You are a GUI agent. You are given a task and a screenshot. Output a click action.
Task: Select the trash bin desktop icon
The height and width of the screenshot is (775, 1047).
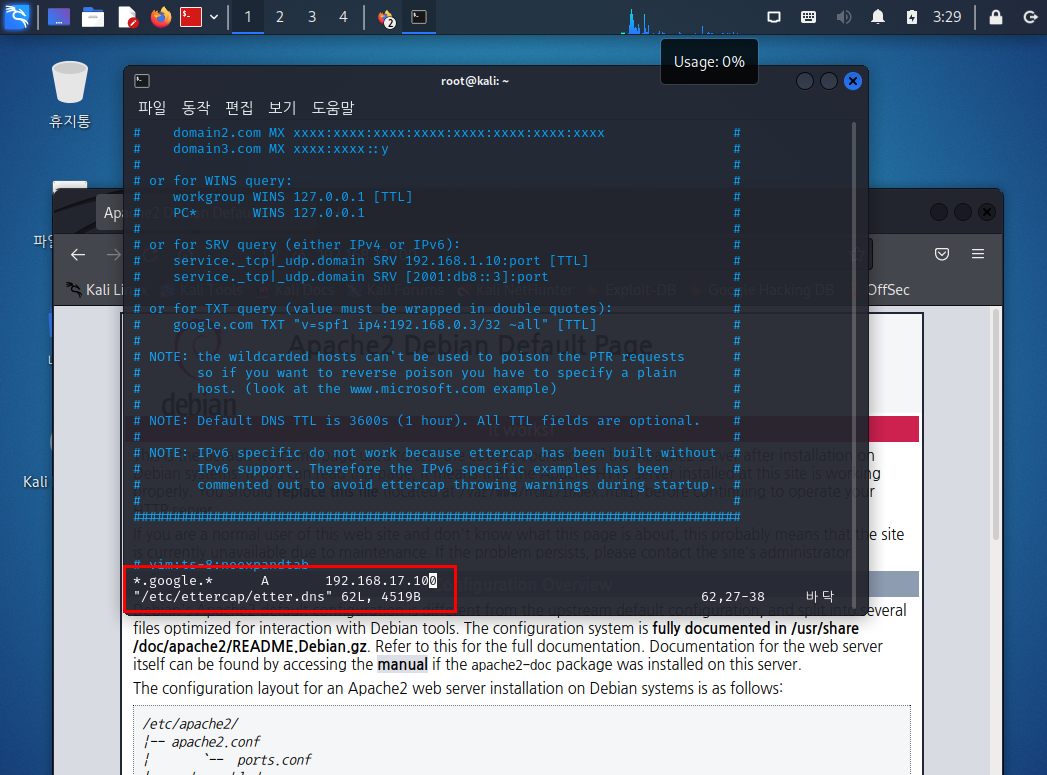(69, 93)
